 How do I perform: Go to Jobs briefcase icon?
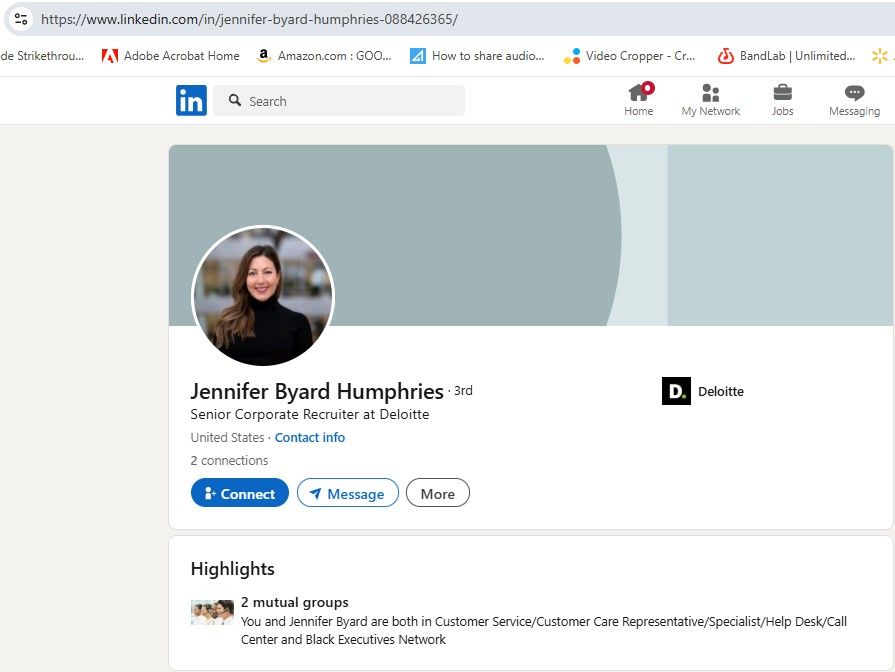coord(782,93)
